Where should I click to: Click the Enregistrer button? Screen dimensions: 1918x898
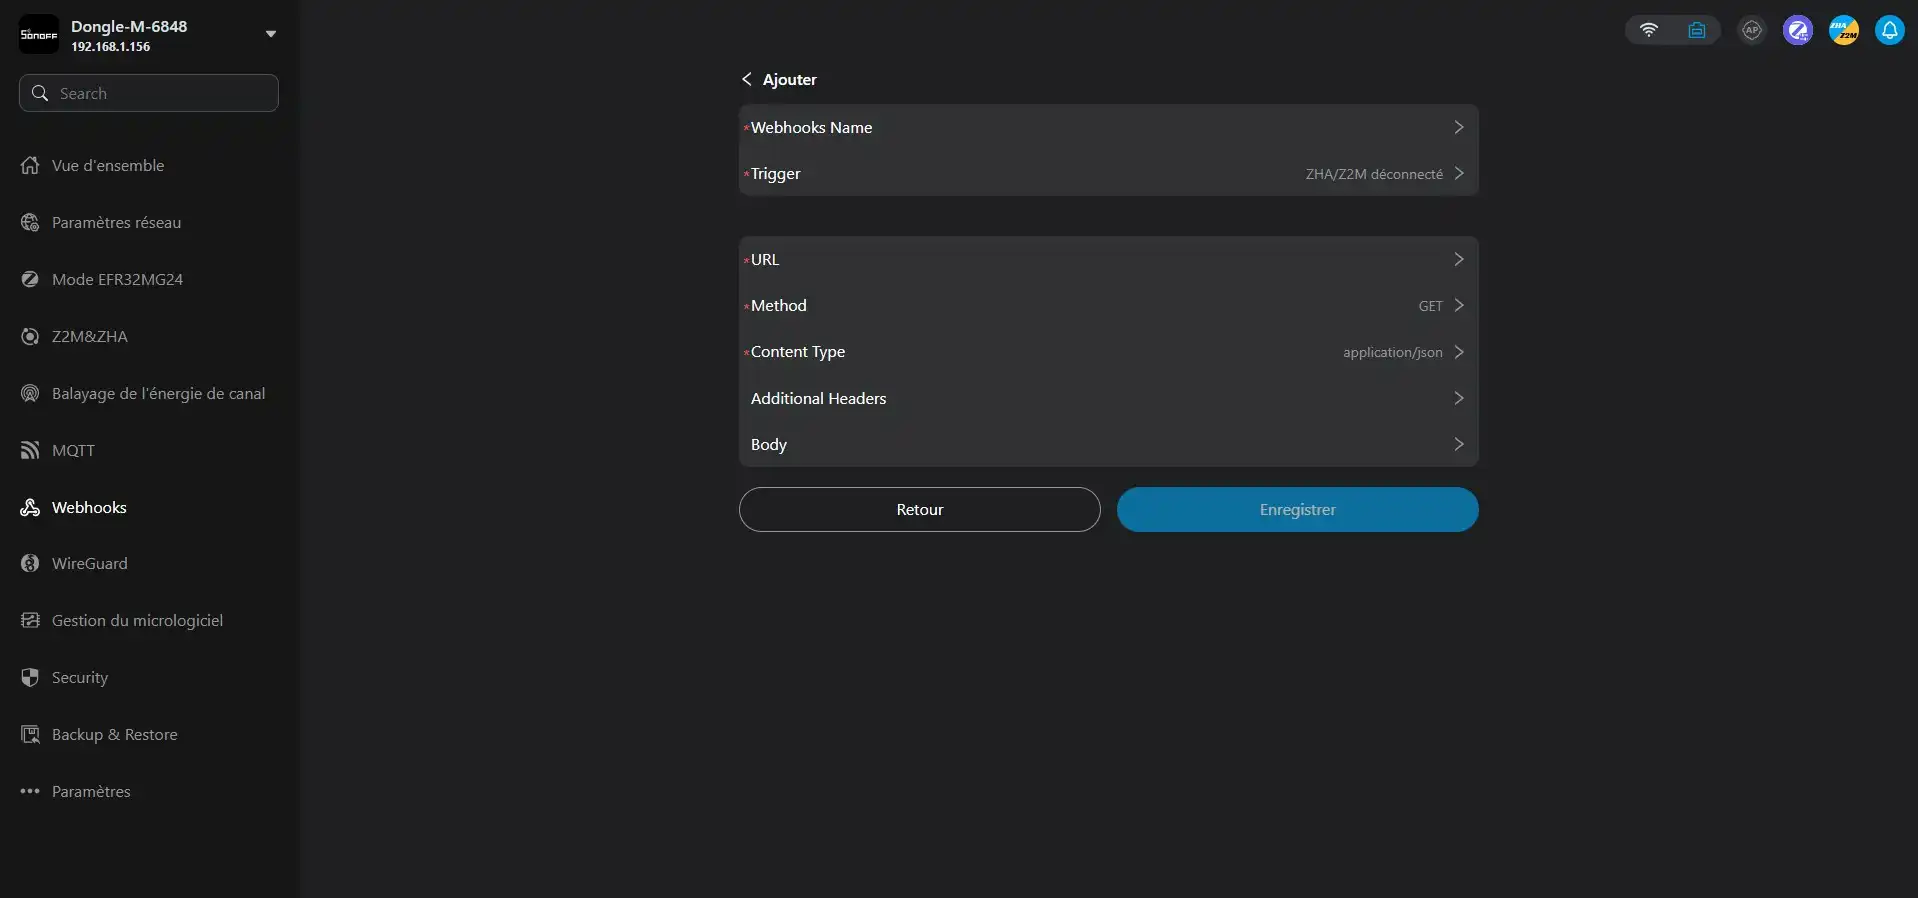pos(1297,510)
